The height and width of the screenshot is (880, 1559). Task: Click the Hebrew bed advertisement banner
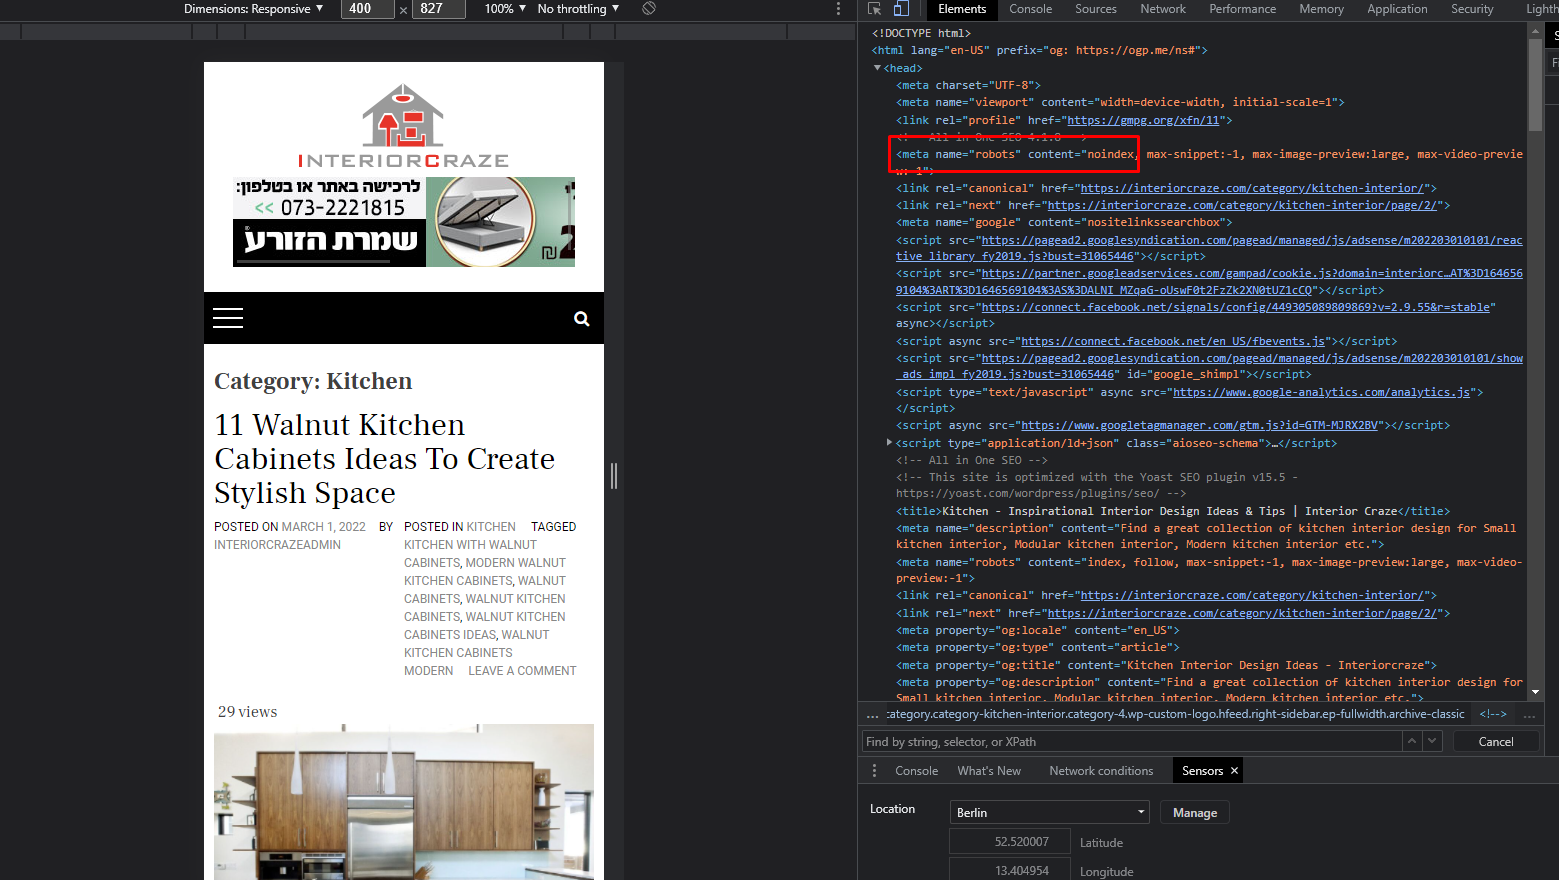[404, 222]
